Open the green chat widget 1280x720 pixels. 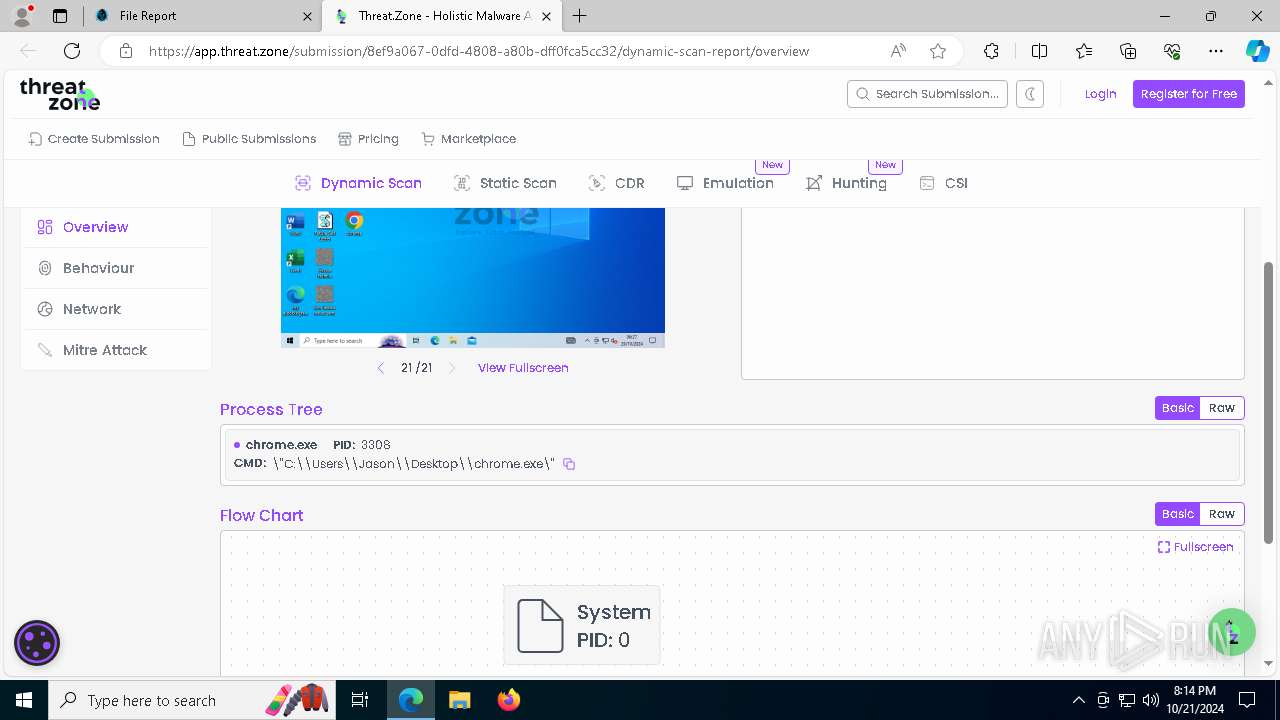click(x=1232, y=632)
